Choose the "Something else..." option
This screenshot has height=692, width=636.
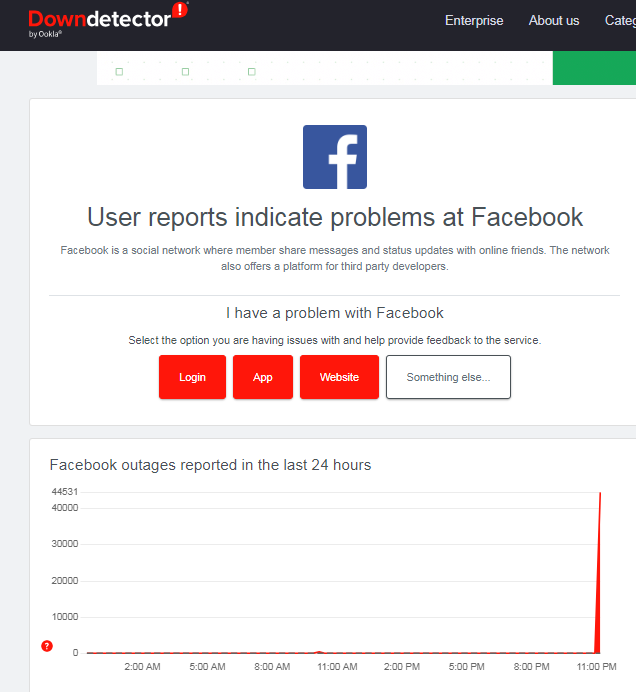click(x=448, y=377)
